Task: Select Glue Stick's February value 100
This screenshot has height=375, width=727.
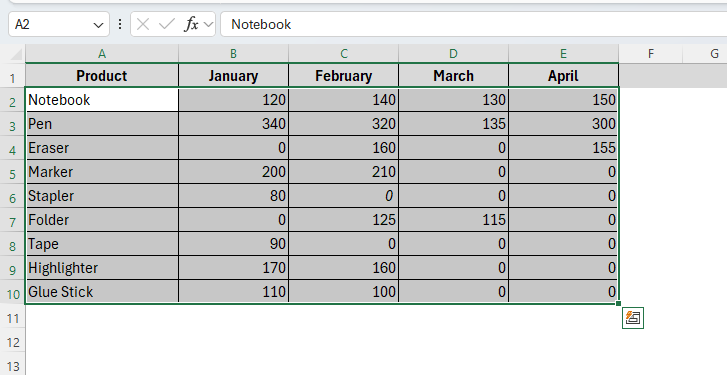Action: point(344,292)
